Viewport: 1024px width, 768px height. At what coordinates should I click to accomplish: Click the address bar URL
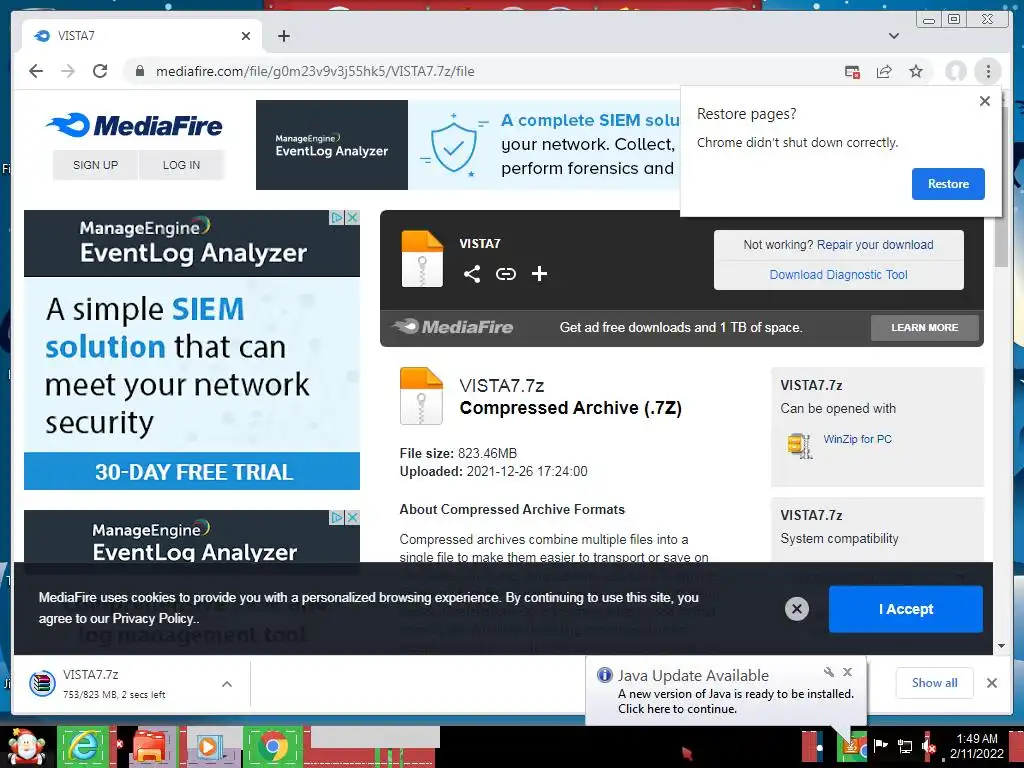pyautogui.click(x=315, y=71)
